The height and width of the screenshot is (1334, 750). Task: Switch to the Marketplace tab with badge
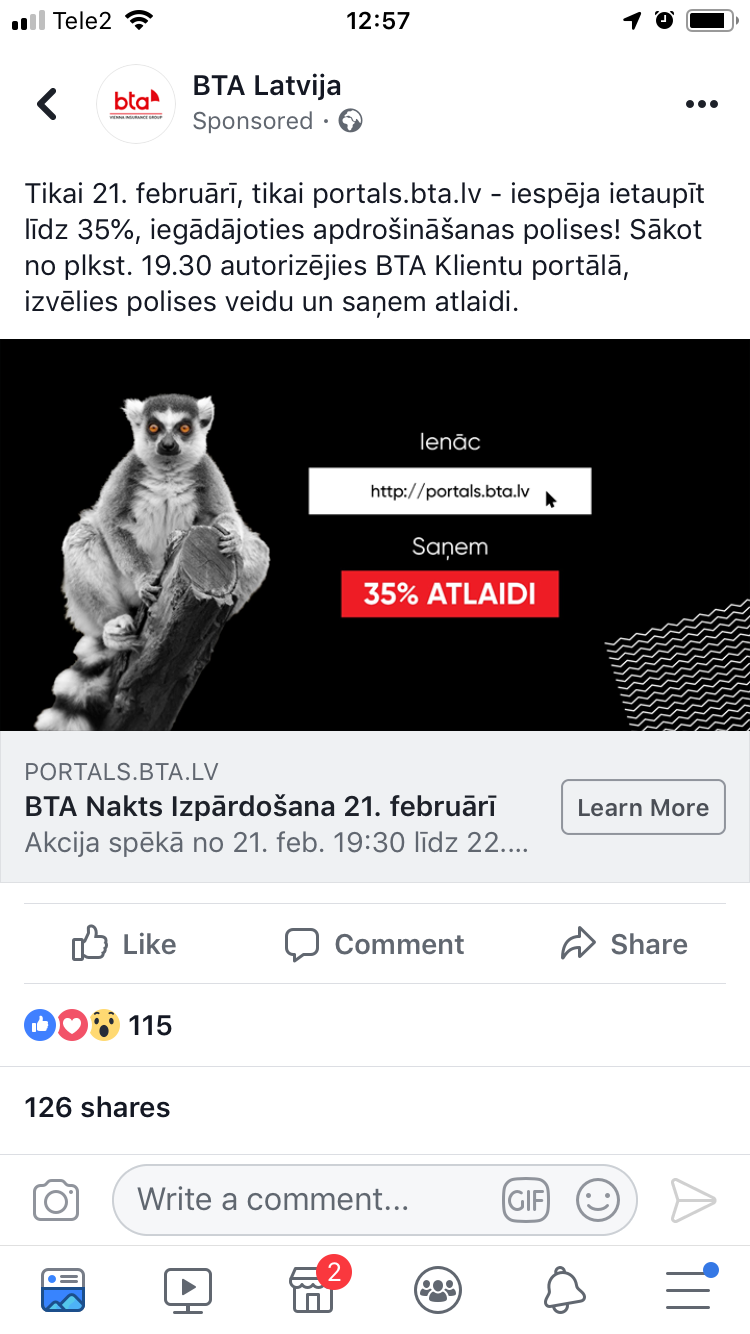pyautogui.click(x=312, y=1288)
